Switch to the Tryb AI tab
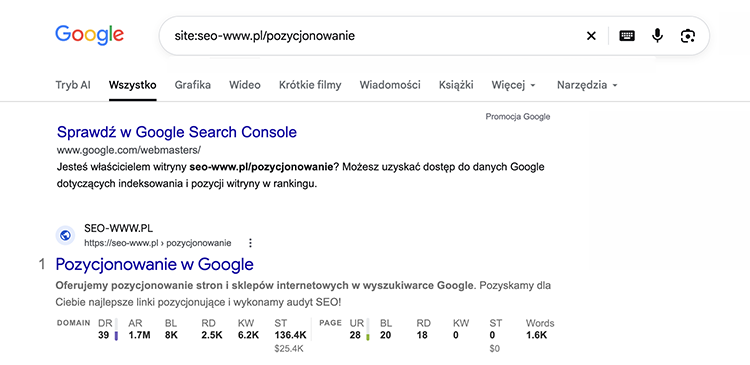This screenshot has width=750, height=365. 73,85
